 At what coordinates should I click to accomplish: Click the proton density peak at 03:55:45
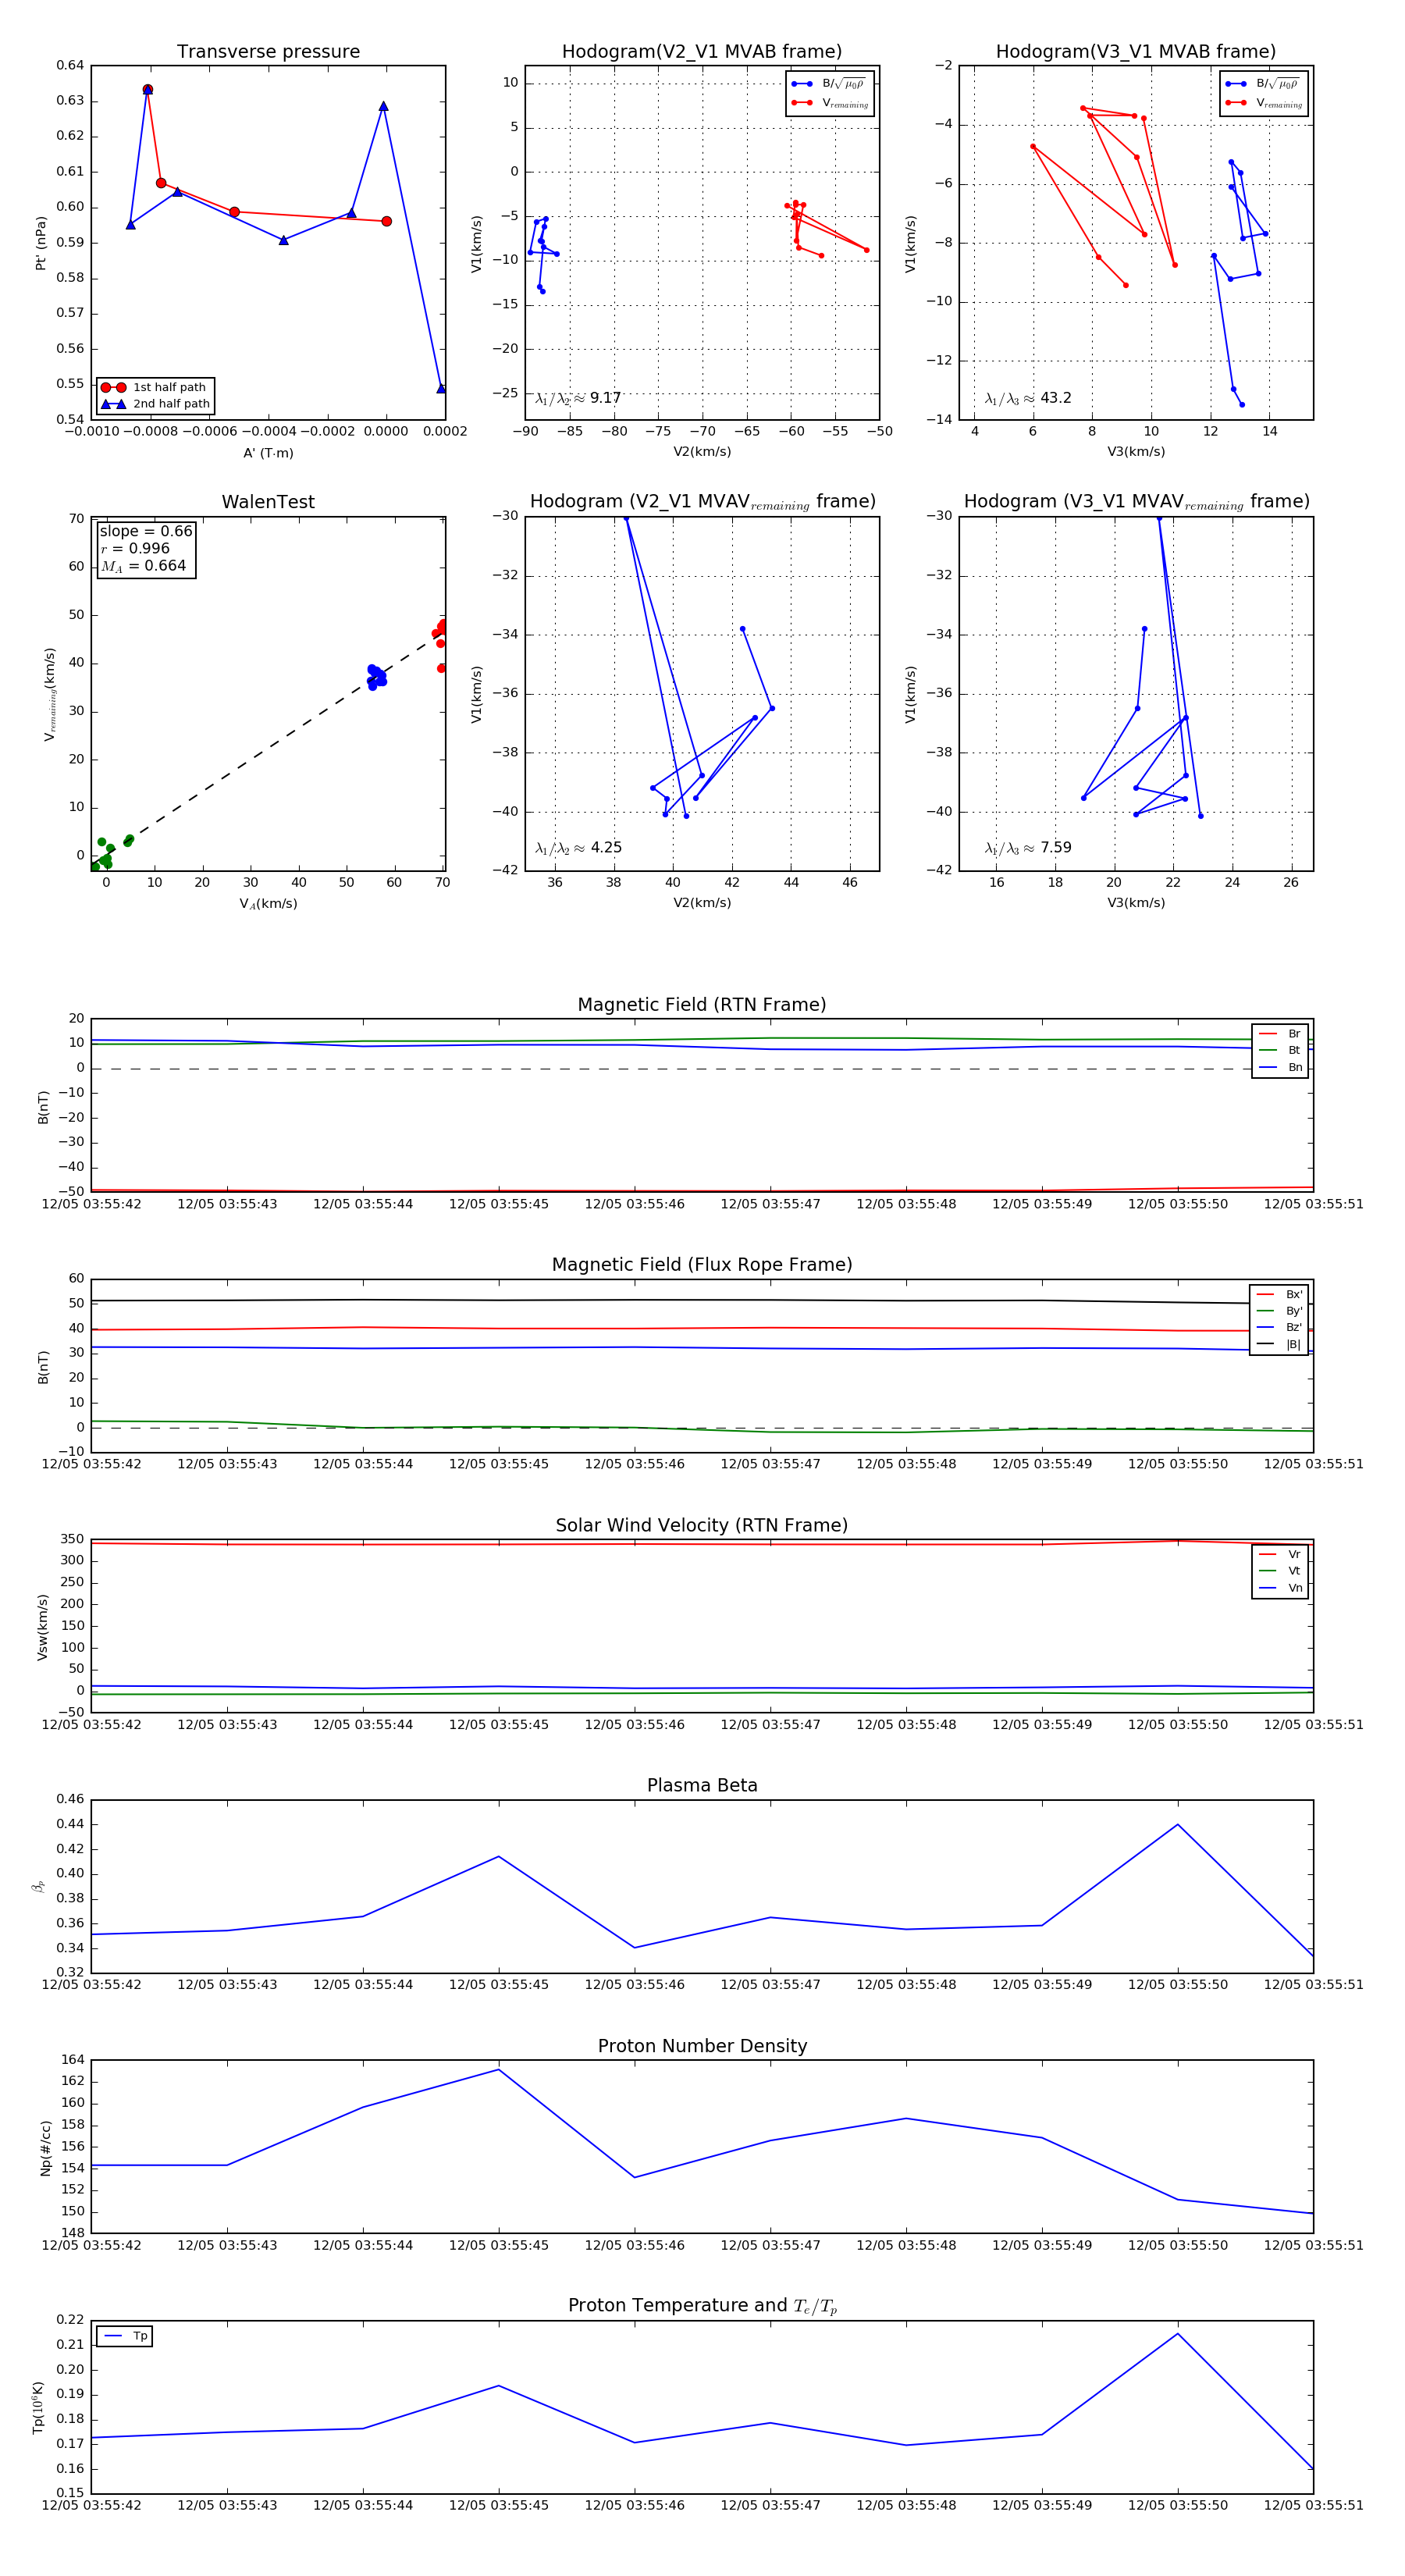[499, 2069]
